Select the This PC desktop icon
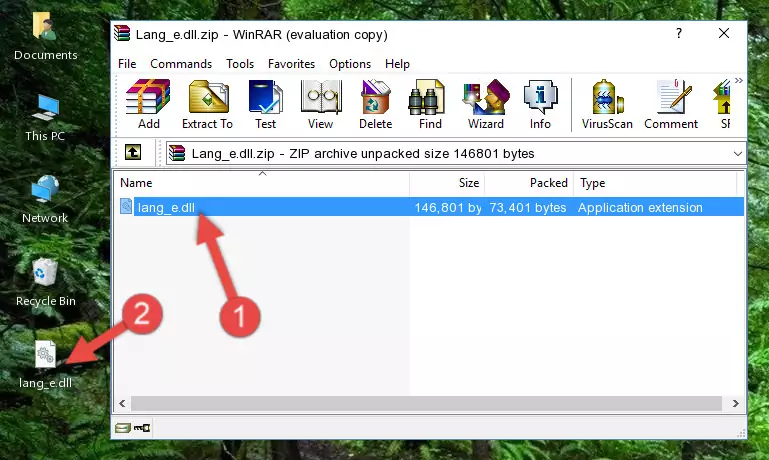The image size is (769, 460). (x=45, y=118)
